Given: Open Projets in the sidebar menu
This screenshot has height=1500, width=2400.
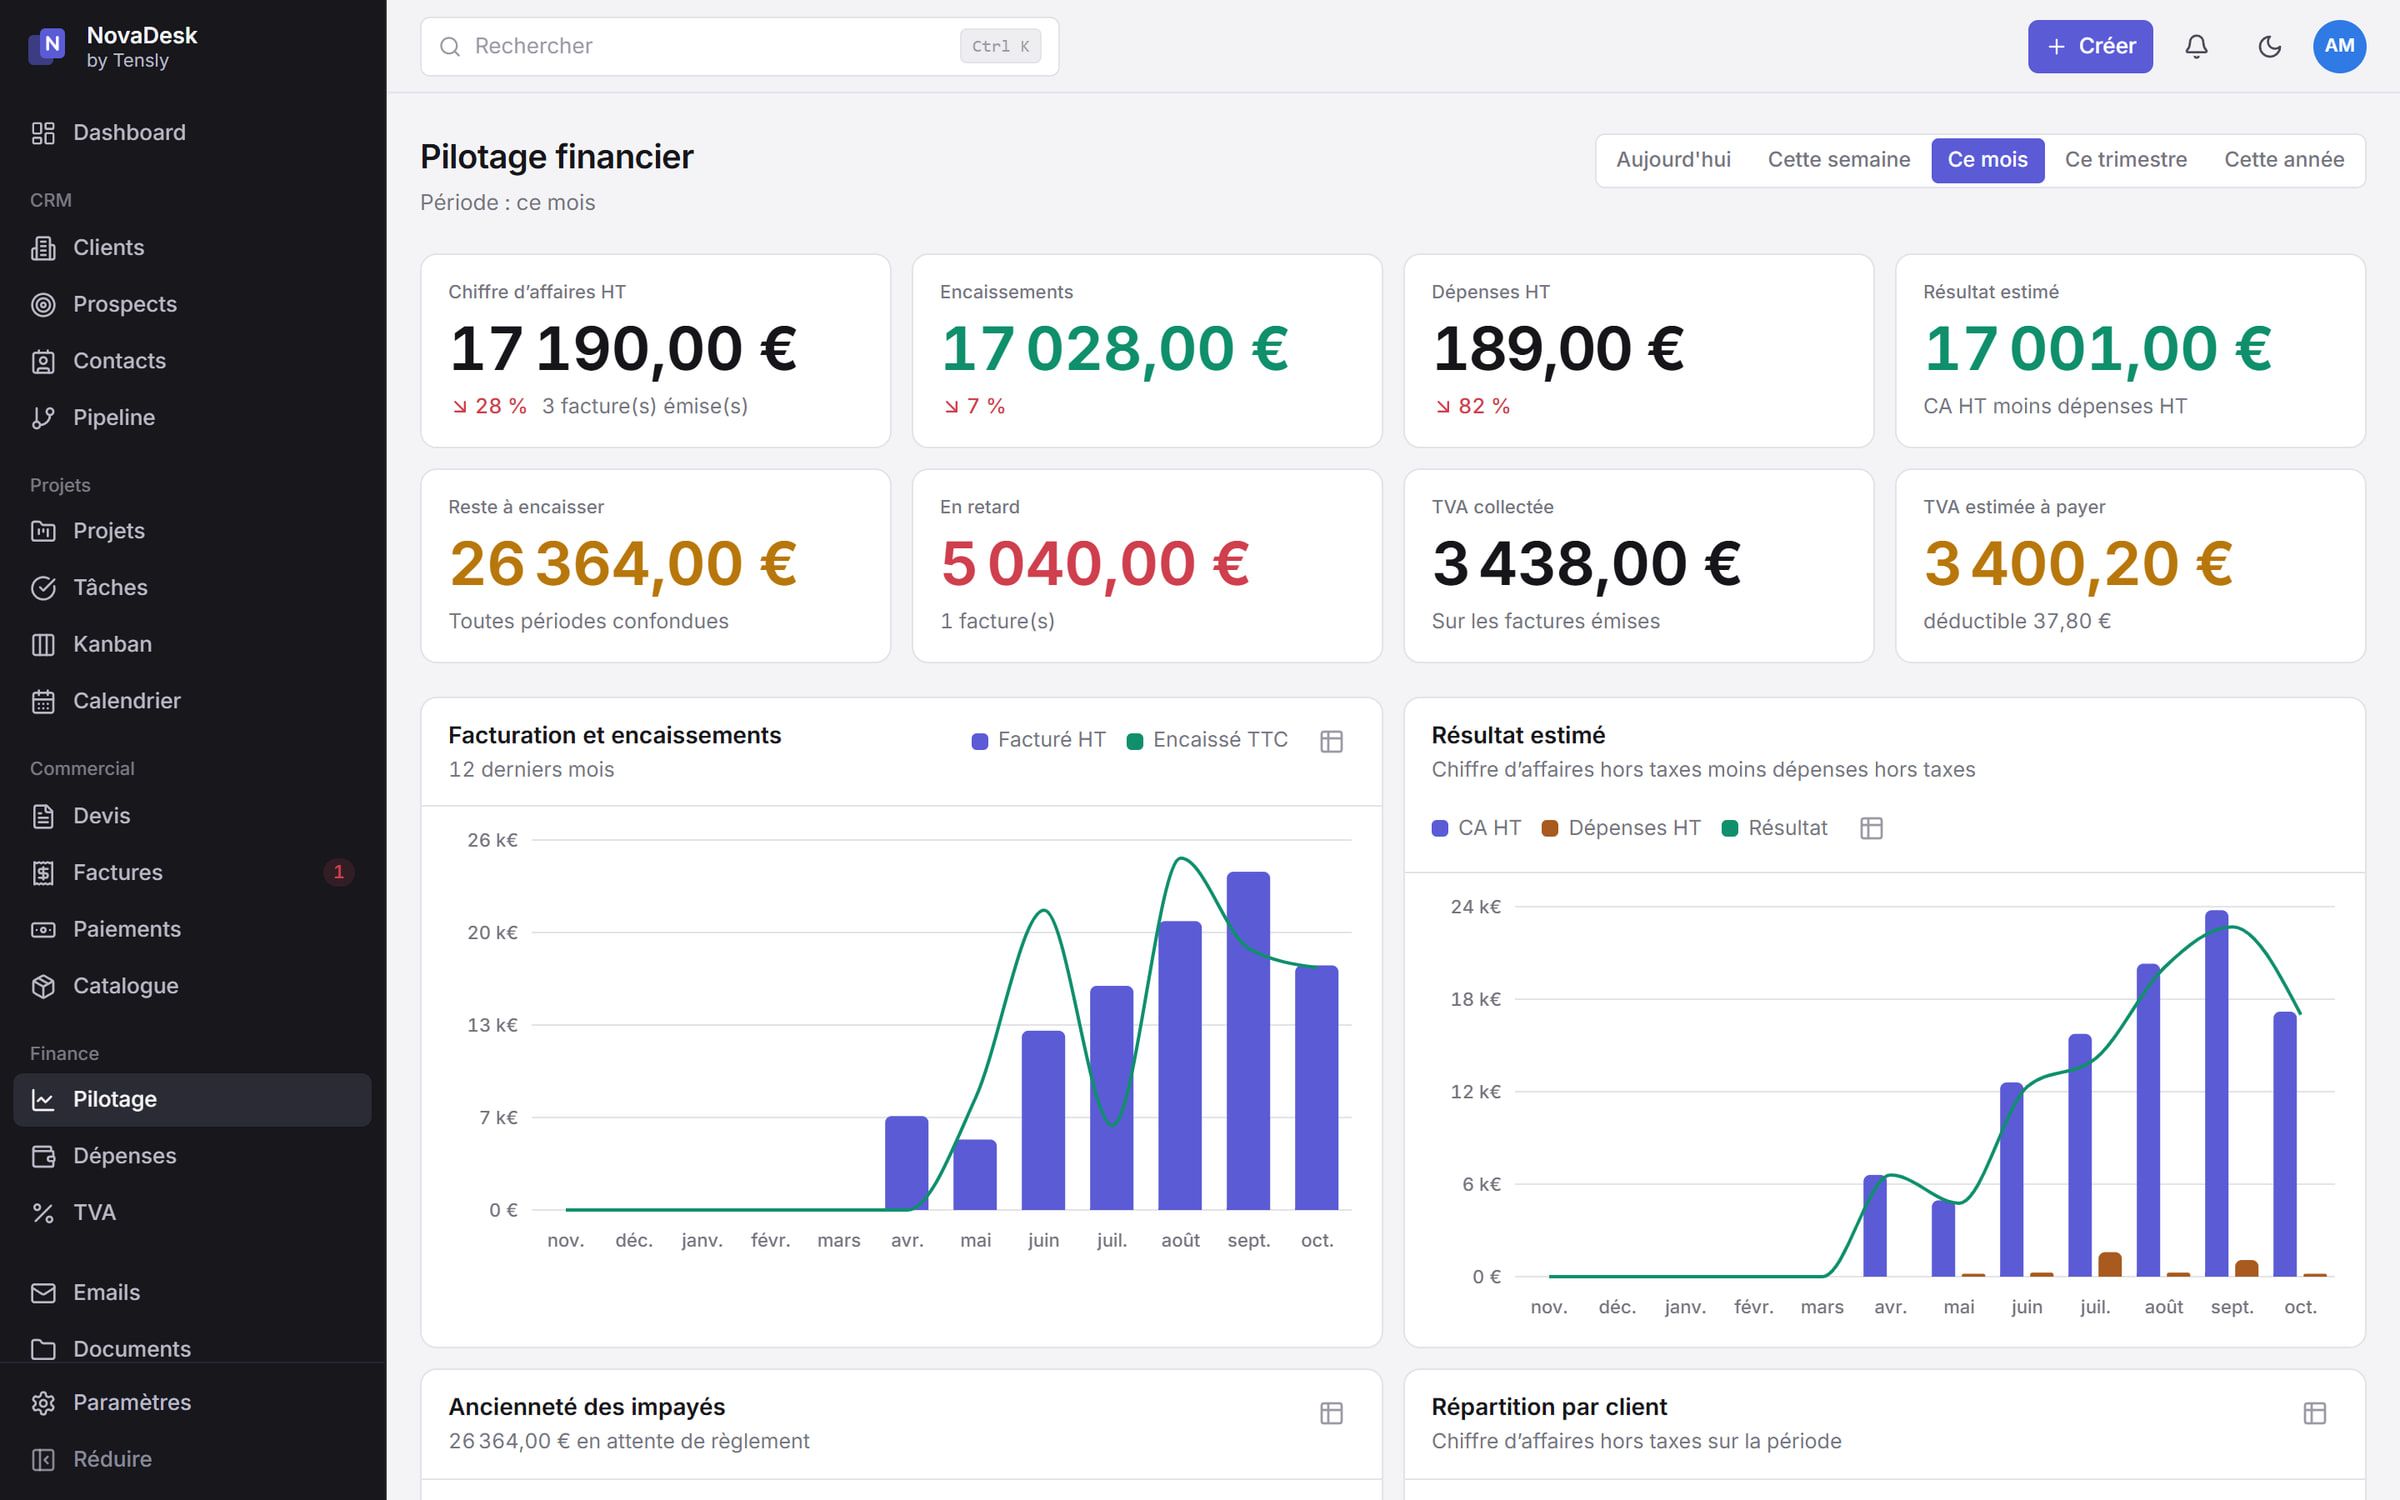Looking at the screenshot, I should (x=192, y=531).
